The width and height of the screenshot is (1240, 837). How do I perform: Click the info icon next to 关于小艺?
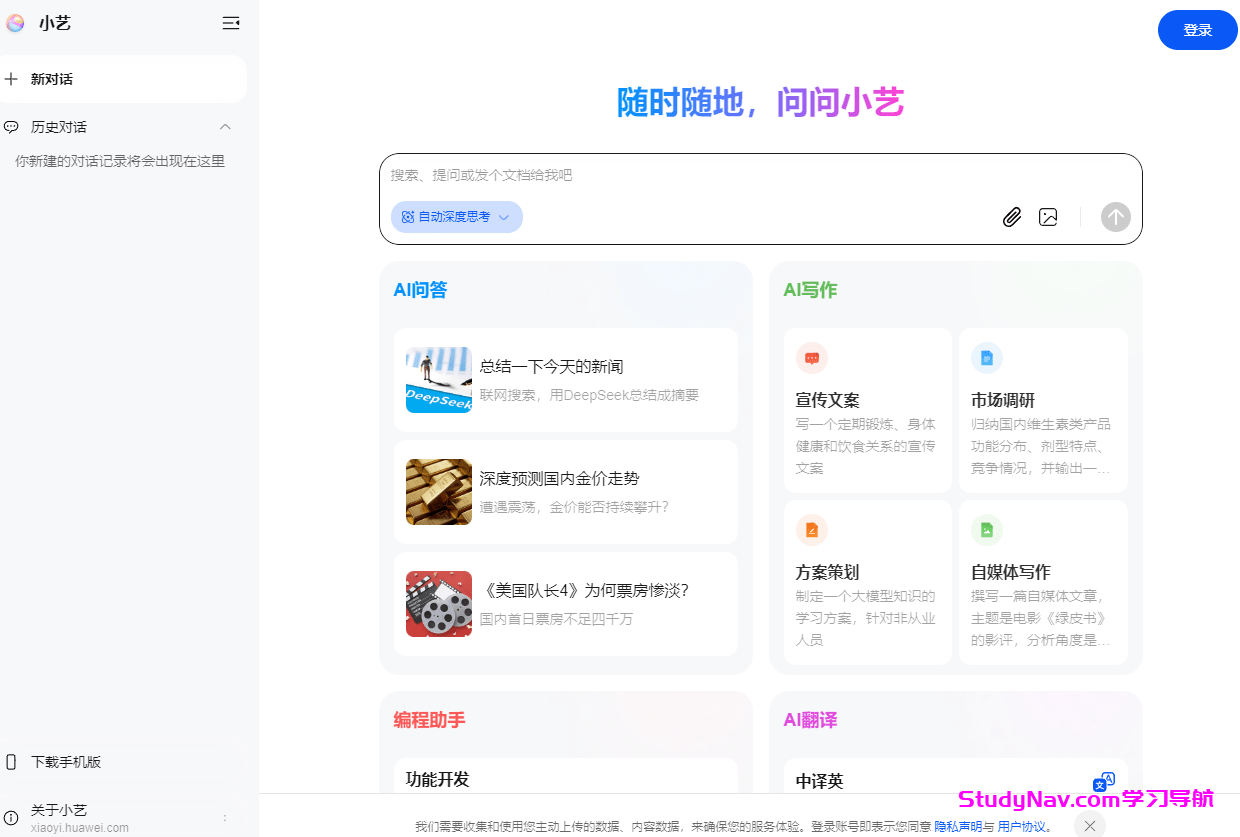click(x=11, y=817)
